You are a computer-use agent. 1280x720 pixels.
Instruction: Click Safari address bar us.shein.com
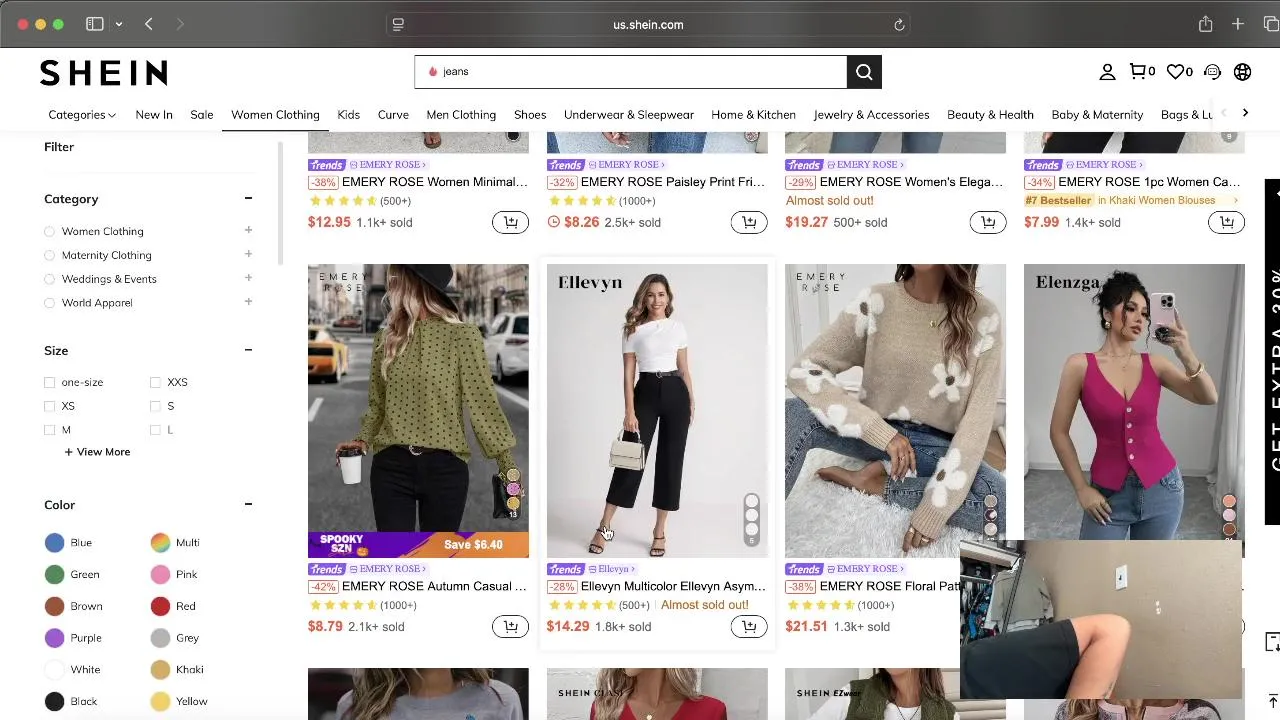648,25
